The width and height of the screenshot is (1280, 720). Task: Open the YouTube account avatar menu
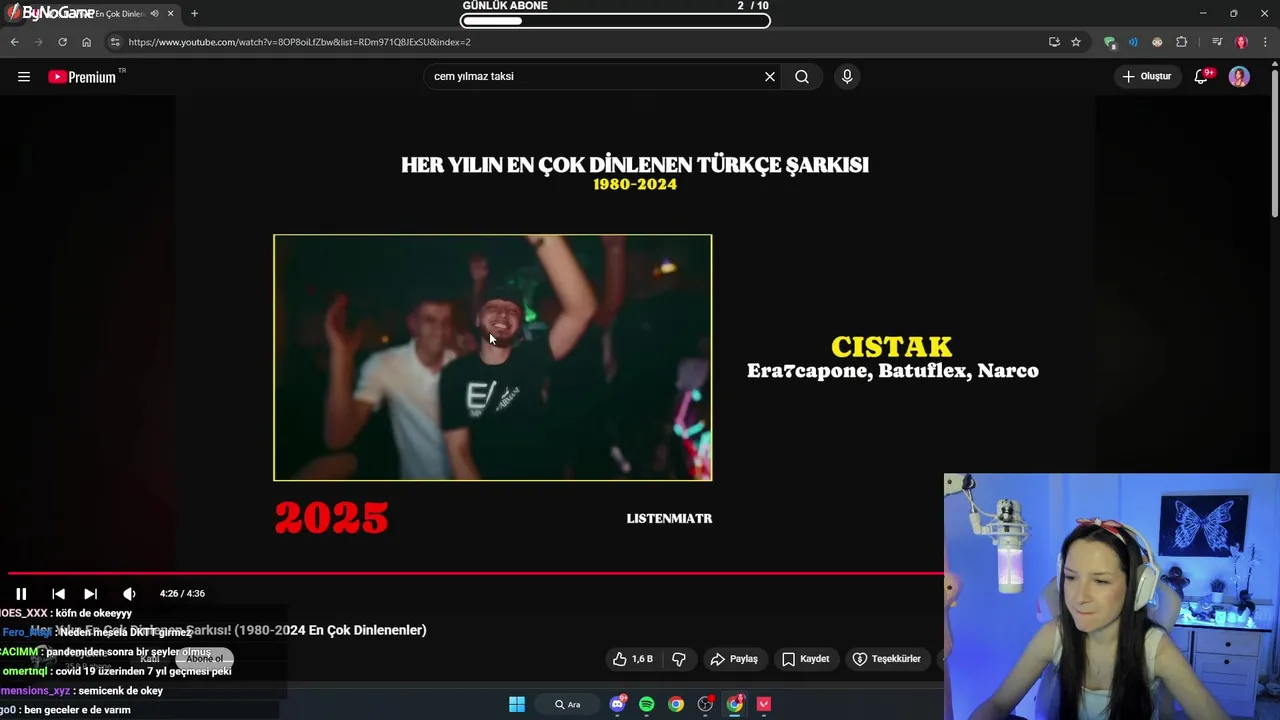coord(1239,77)
